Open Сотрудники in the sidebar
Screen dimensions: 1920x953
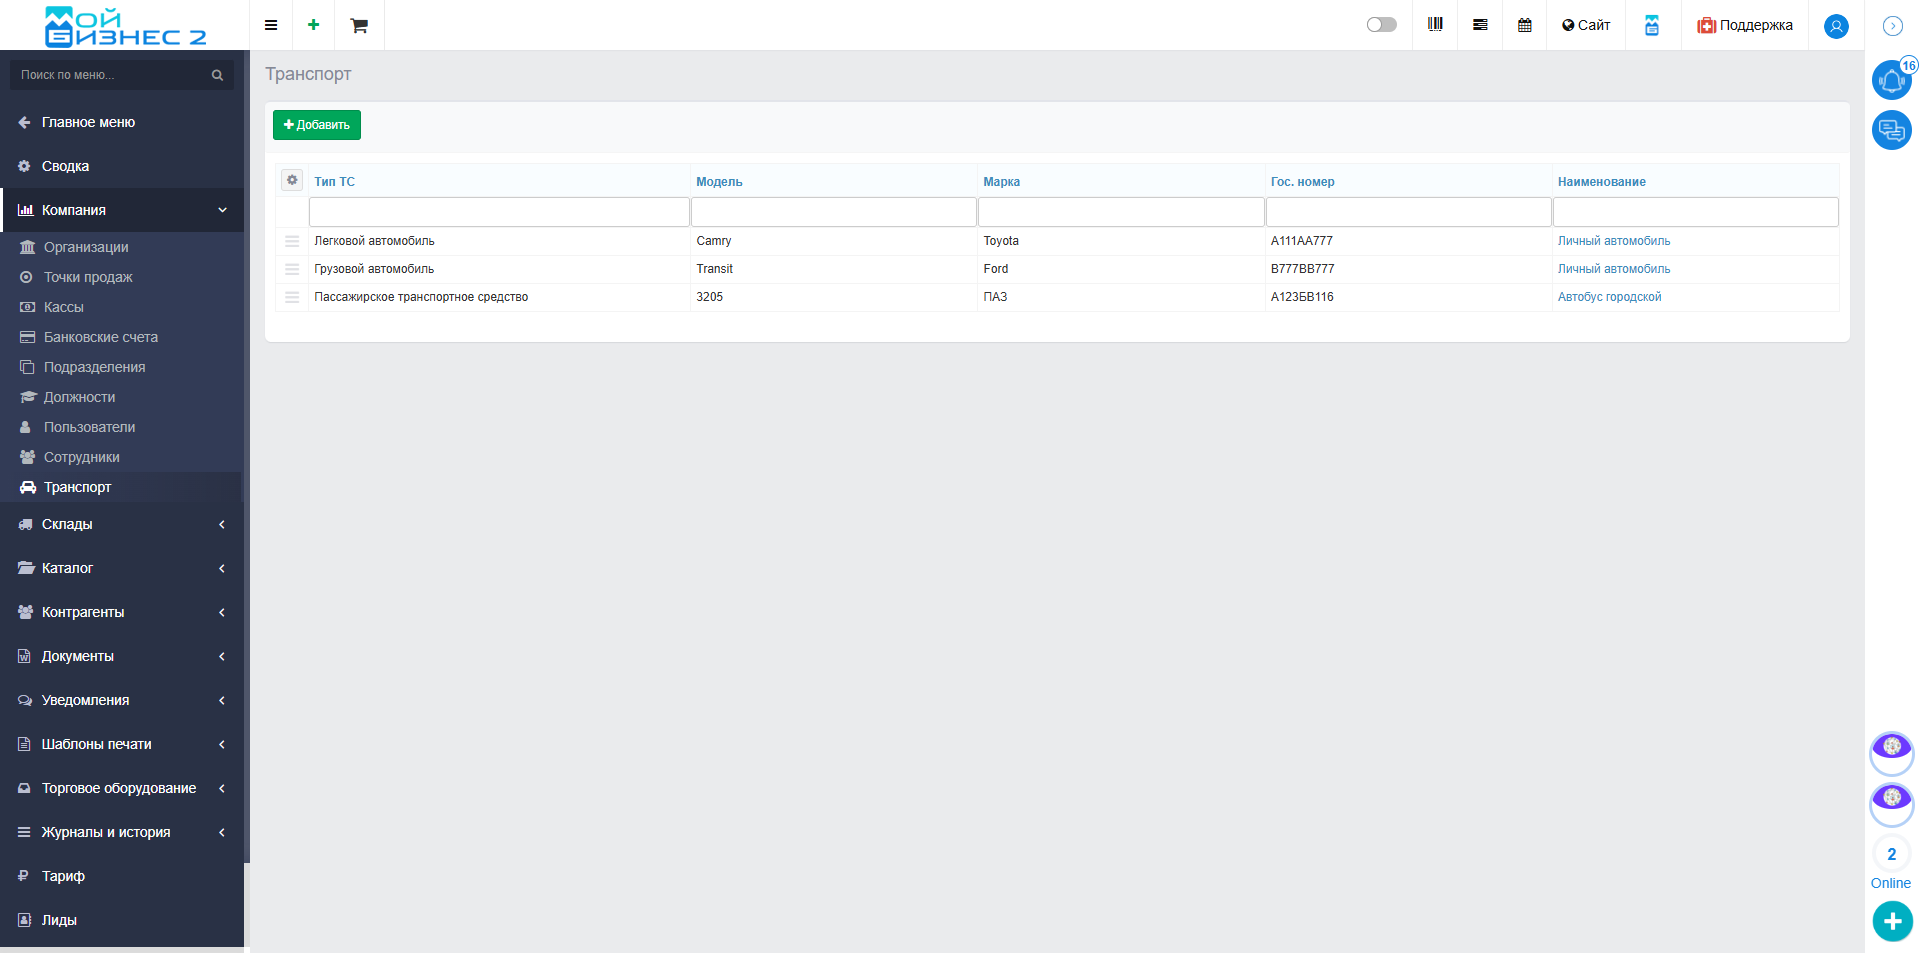click(82, 457)
